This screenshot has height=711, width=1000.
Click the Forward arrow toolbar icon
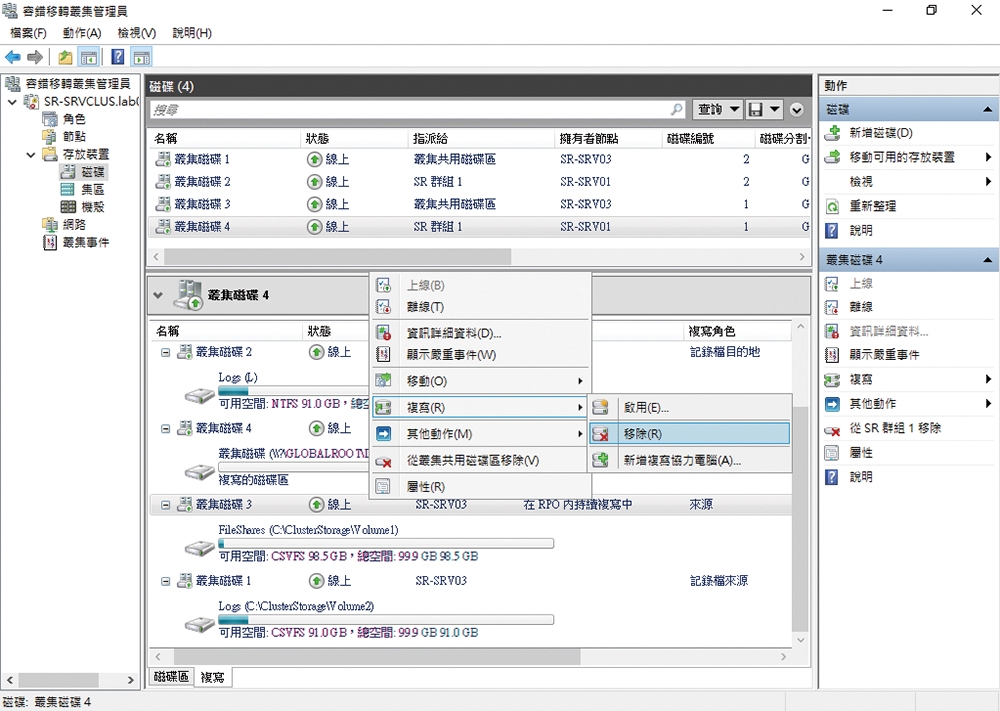point(35,57)
